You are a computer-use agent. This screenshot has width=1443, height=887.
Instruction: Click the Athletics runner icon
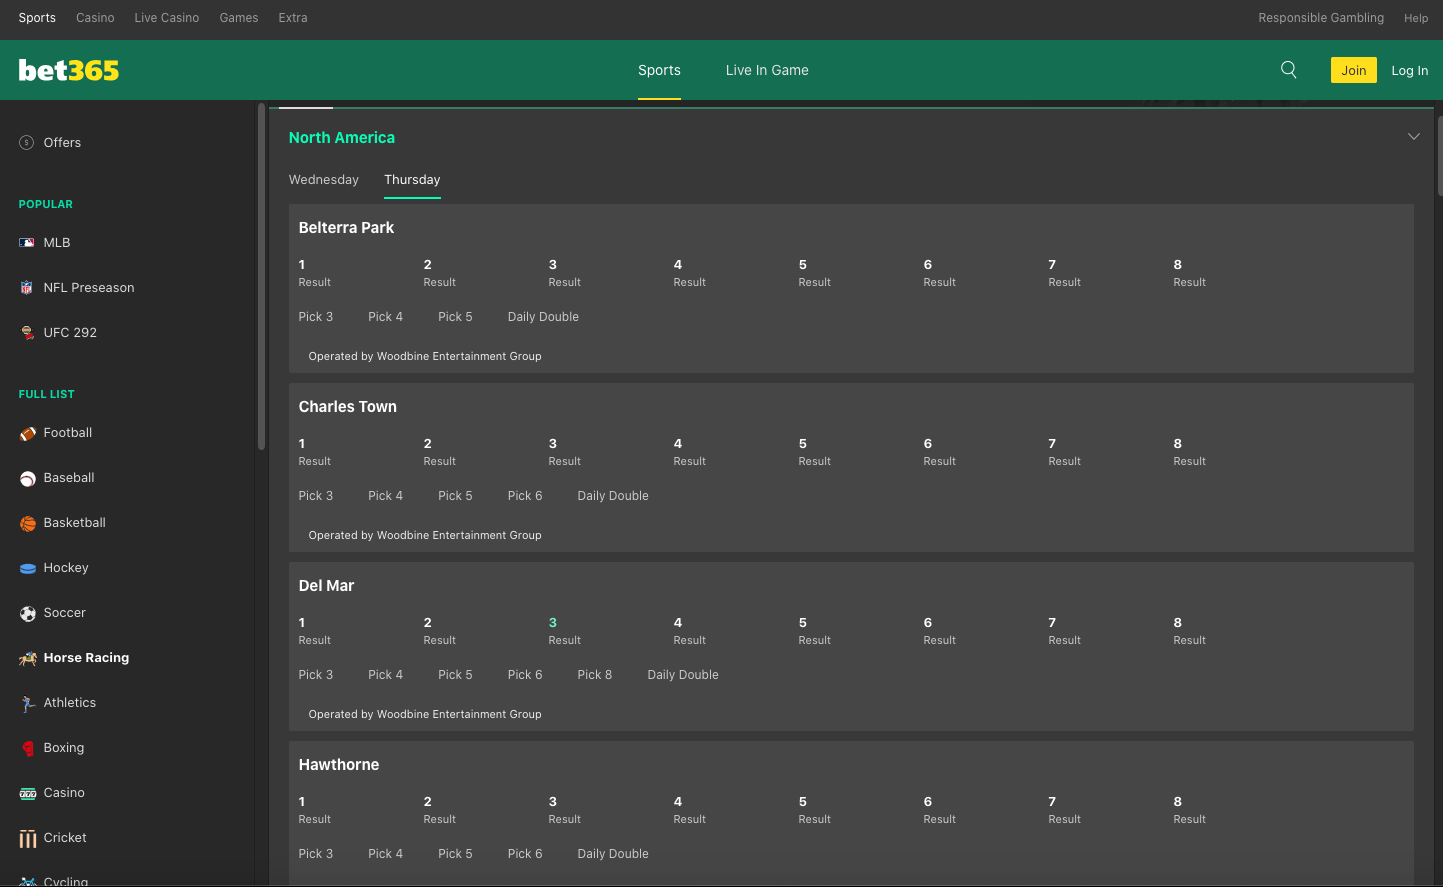(28, 703)
